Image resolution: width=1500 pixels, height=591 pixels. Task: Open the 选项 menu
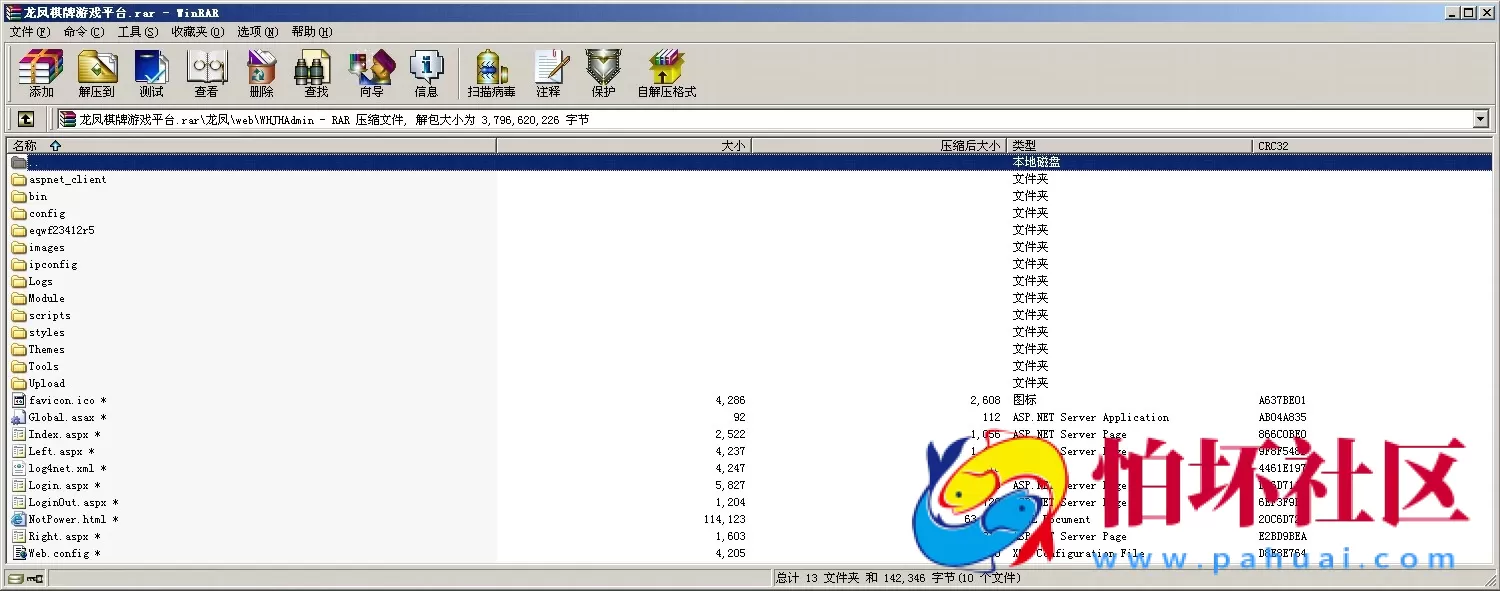(257, 31)
